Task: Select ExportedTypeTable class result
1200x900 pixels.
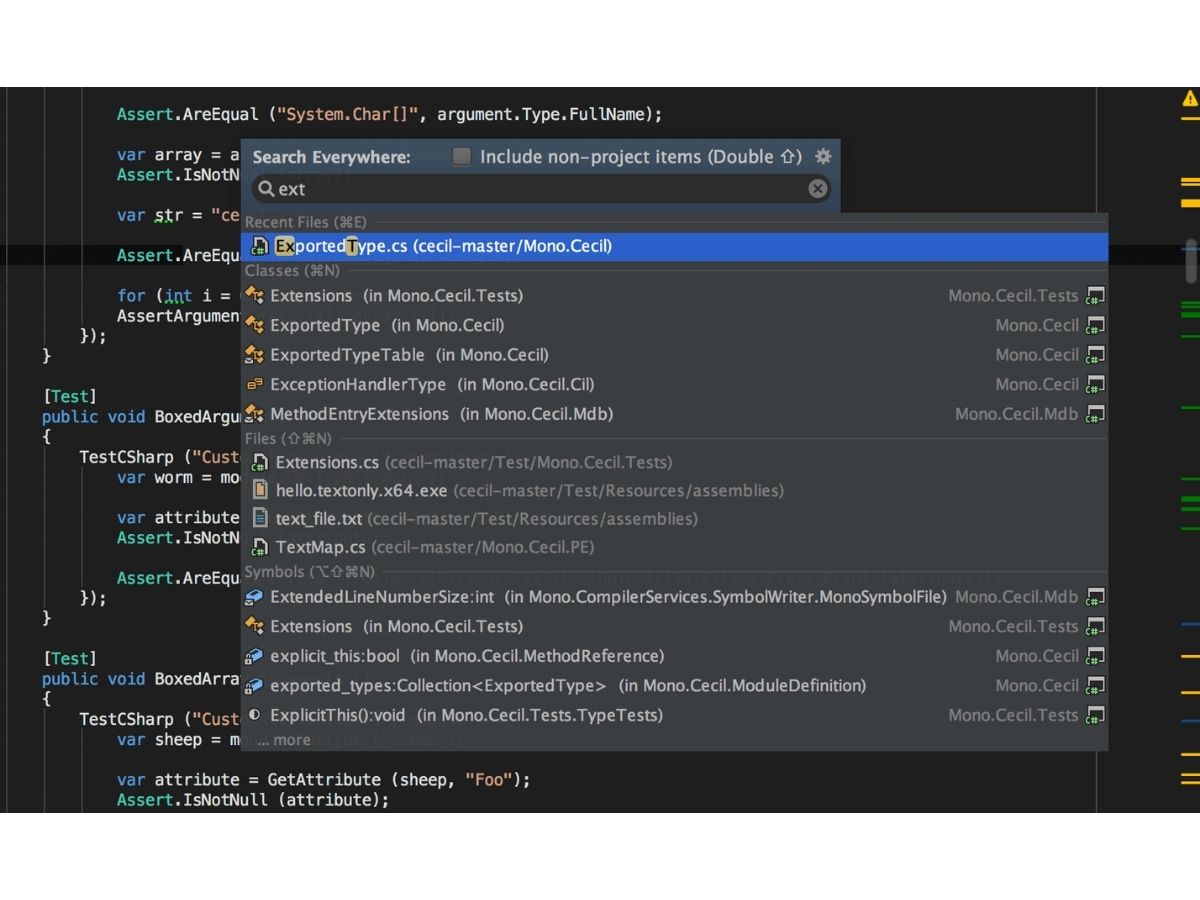Action: point(675,355)
